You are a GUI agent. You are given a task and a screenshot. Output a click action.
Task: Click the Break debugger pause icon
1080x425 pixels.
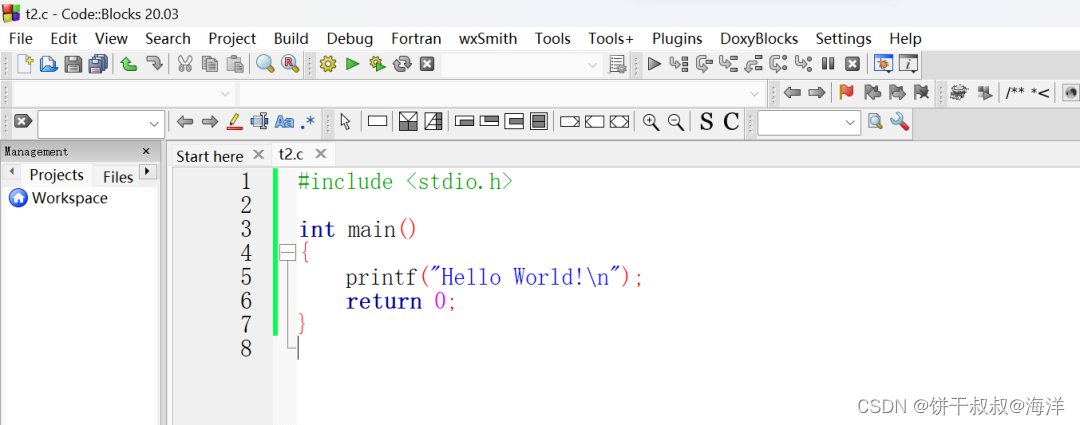pyautogui.click(x=828, y=64)
